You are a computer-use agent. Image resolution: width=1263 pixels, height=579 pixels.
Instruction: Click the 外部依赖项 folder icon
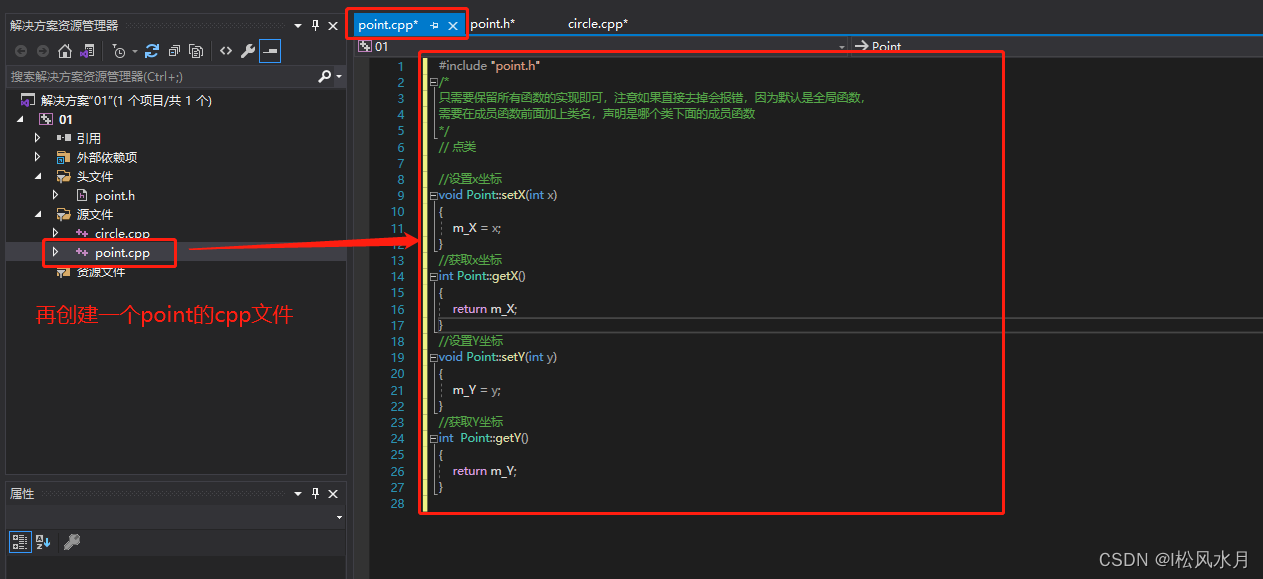pyautogui.click(x=64, y=157)
